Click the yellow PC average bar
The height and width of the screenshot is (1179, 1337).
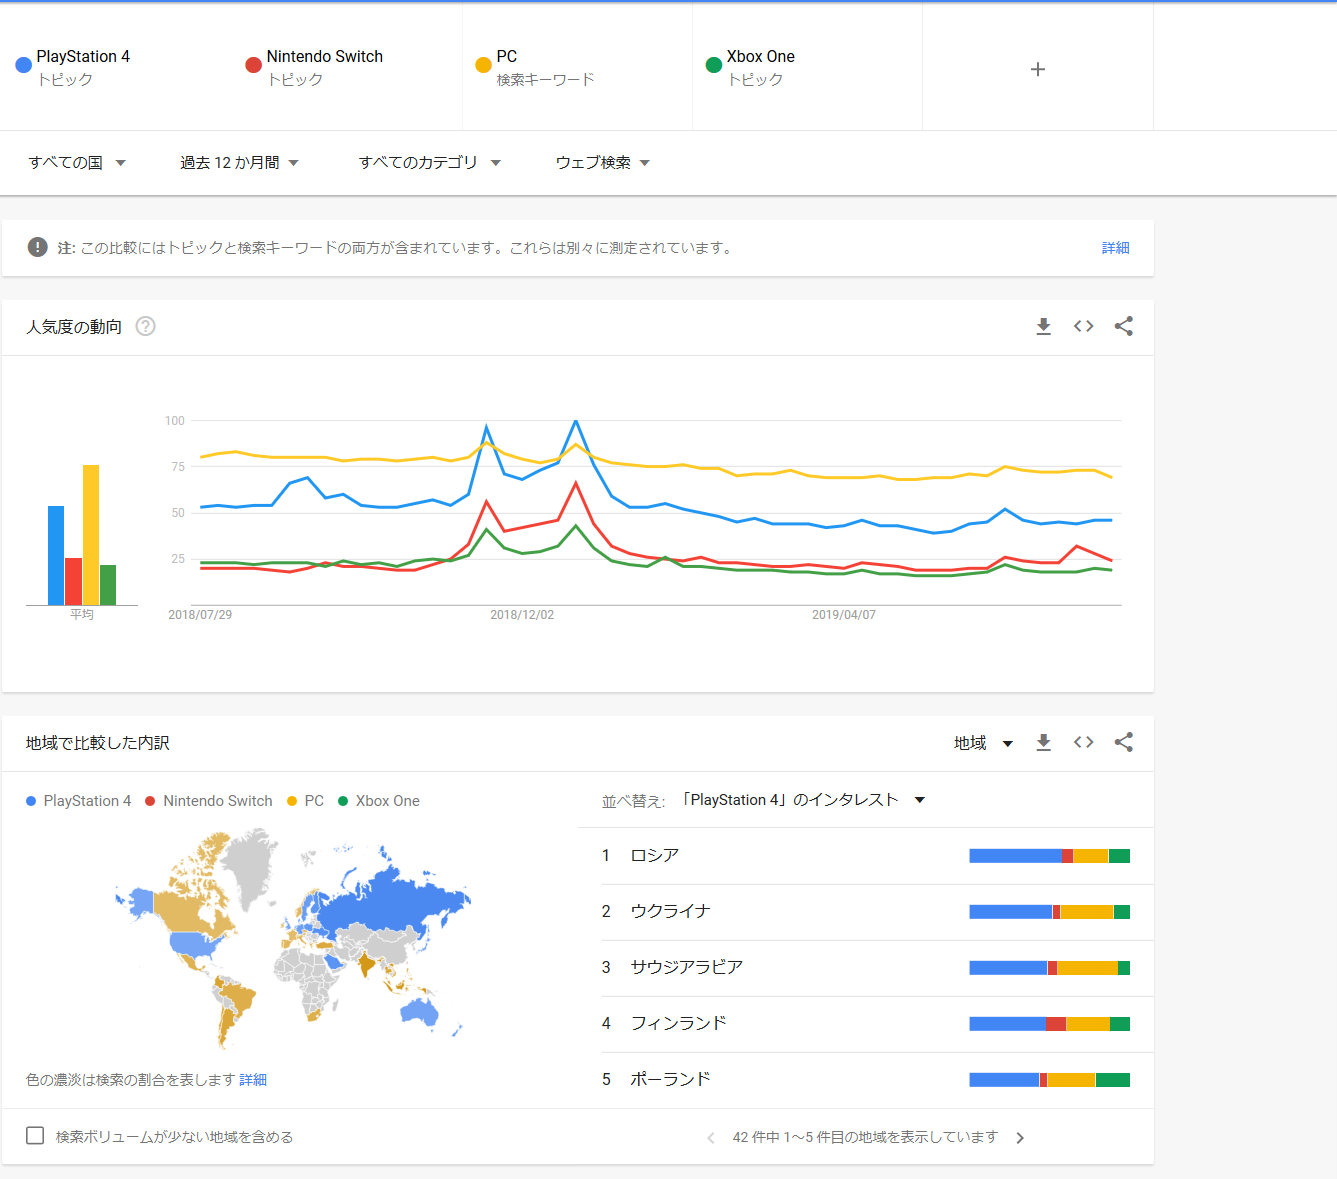point(91,535)
